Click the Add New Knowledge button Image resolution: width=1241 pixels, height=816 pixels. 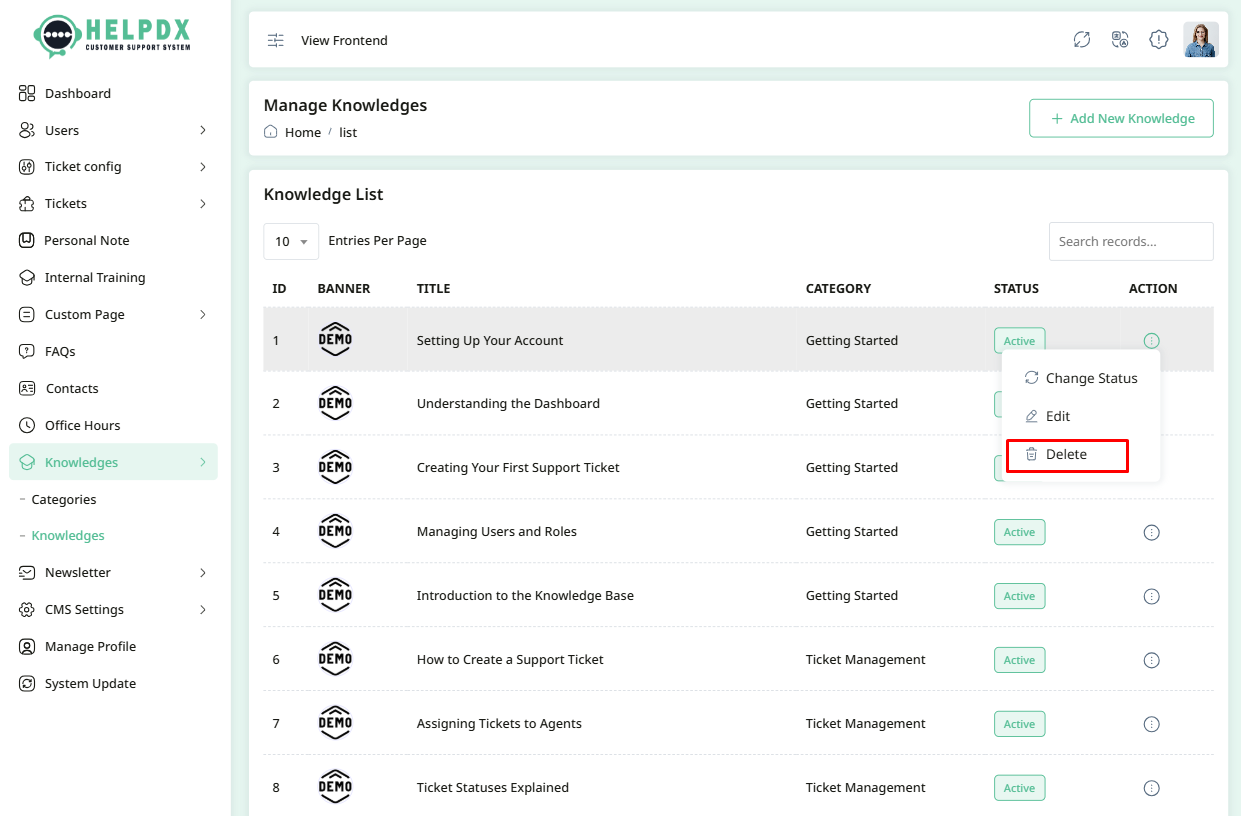tap(1121, 118)
